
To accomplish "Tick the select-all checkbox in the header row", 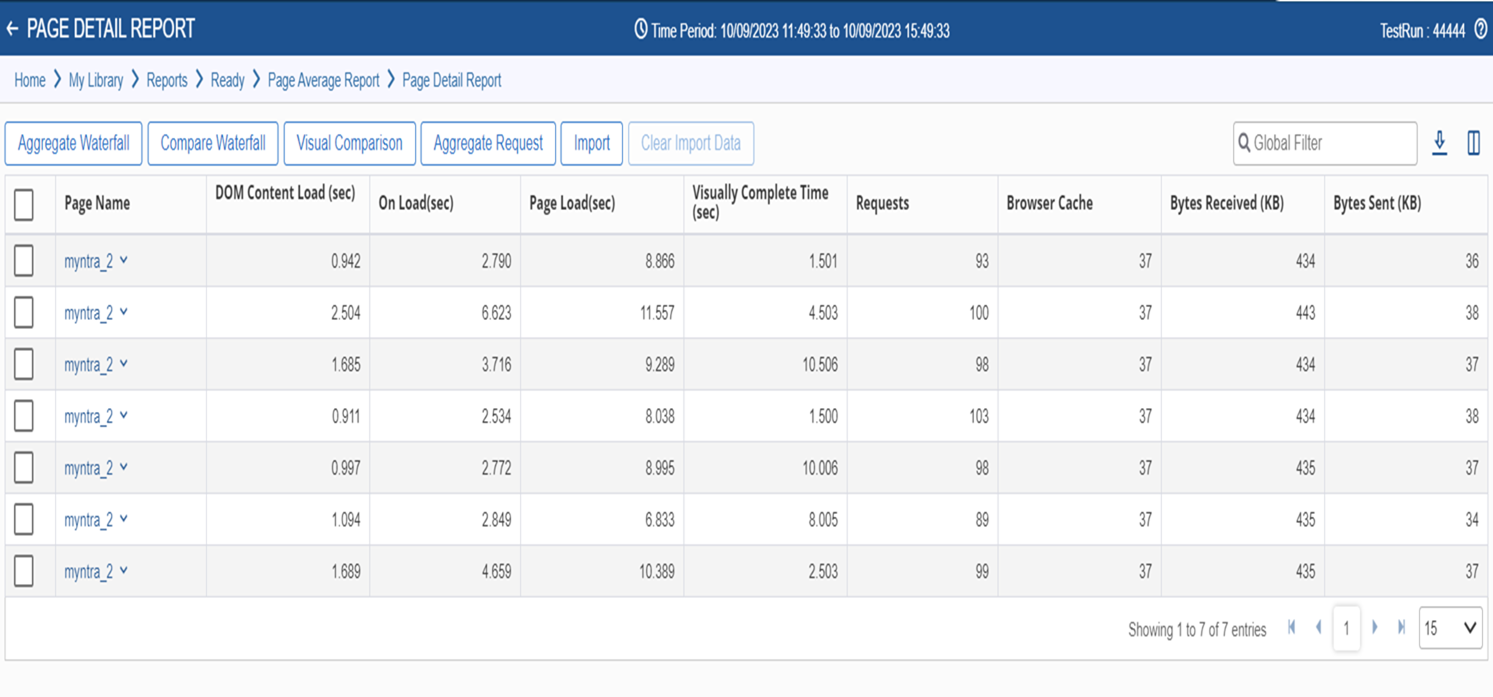I will (24, 204).
